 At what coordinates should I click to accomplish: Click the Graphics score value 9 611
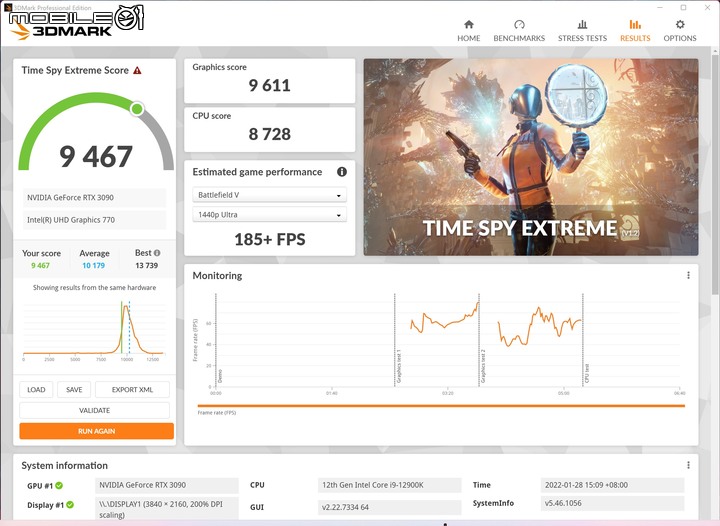pos(270,85)
